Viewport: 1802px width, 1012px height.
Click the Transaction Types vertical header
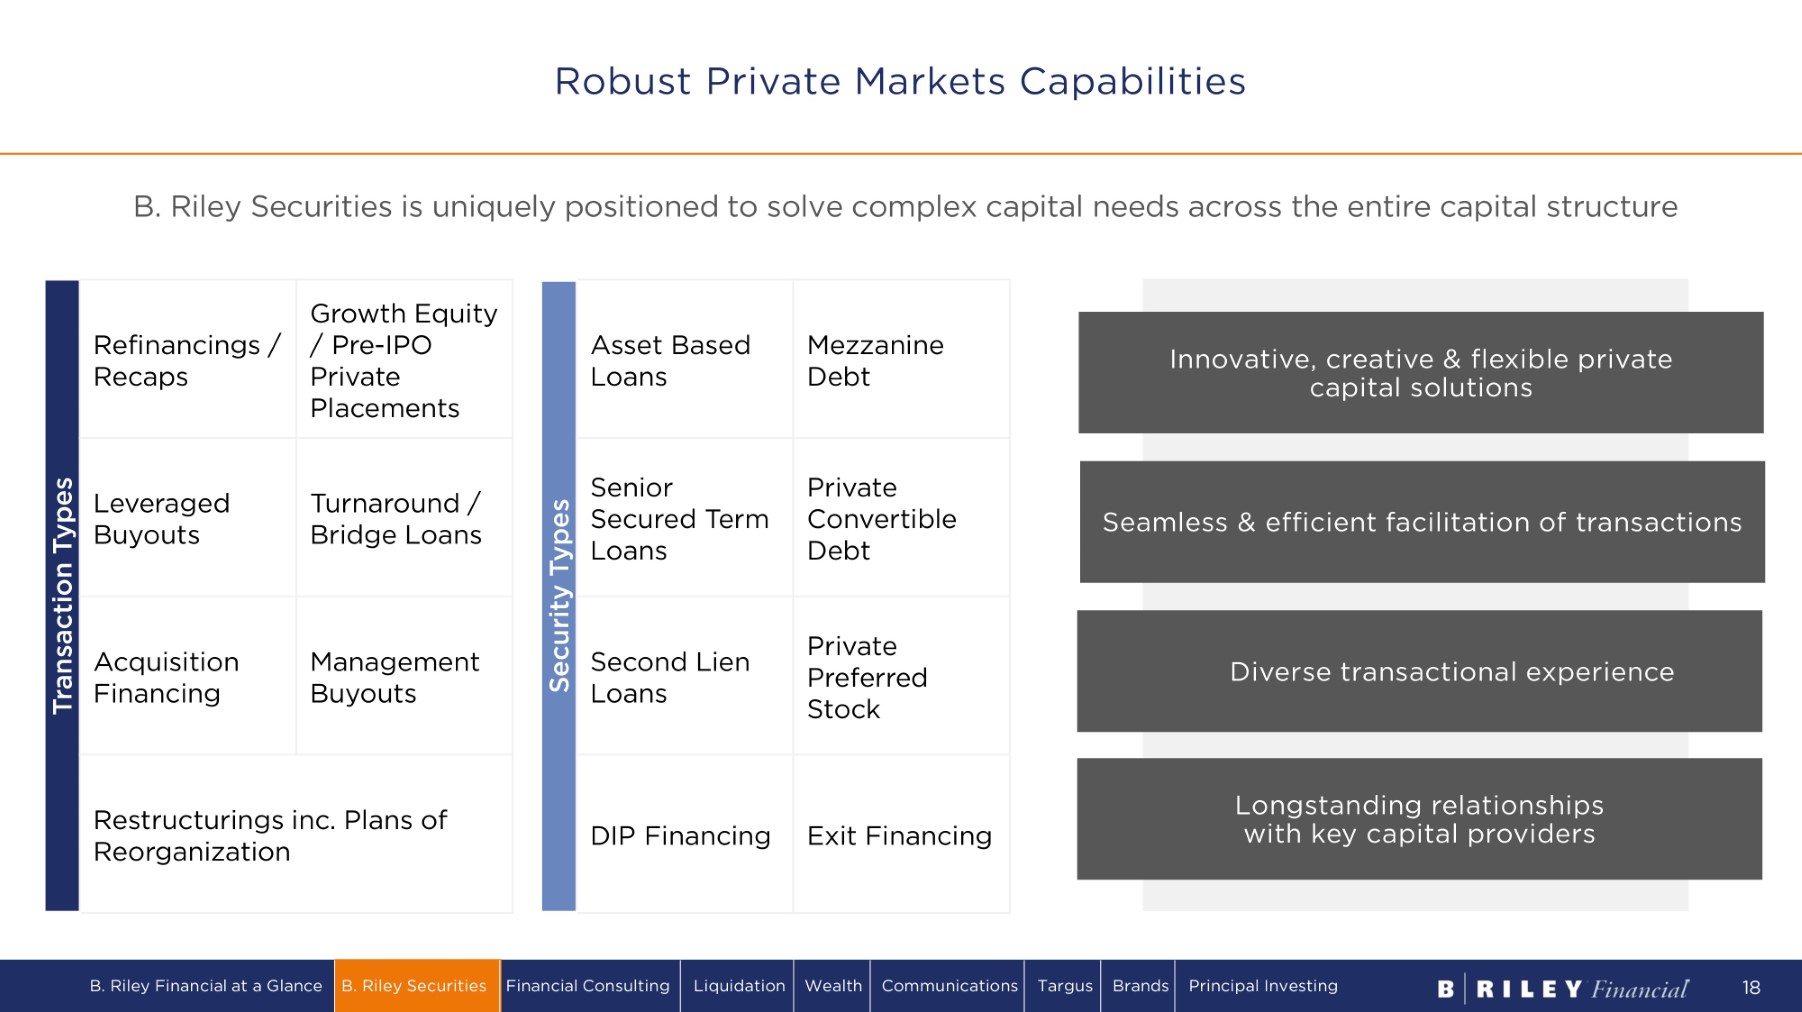[x=62, y=595]
